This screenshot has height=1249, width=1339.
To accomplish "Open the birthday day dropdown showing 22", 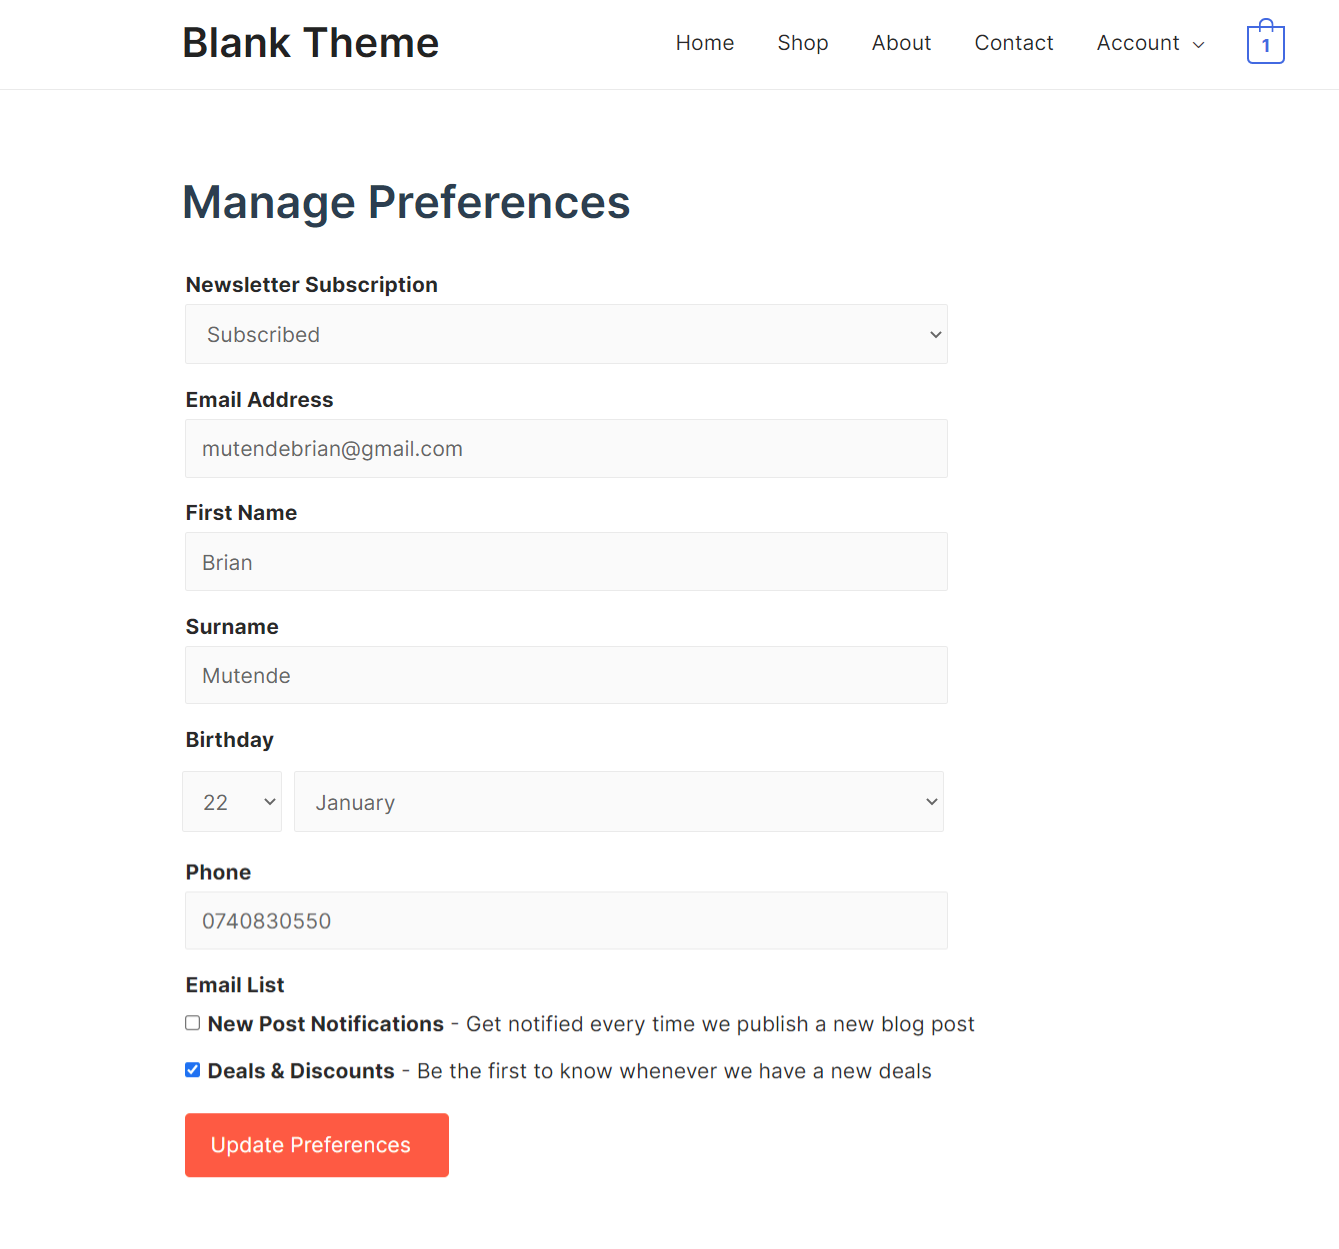I will coord(231,801).
